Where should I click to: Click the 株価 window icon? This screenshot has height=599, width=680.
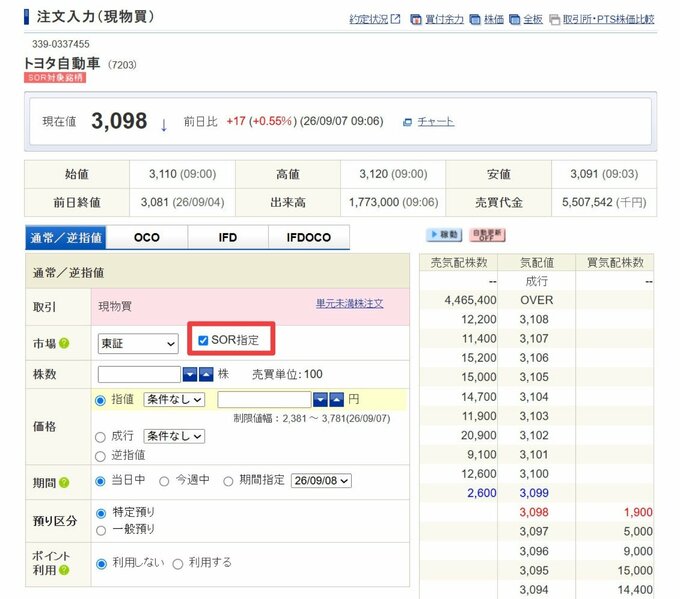(475, 20)
